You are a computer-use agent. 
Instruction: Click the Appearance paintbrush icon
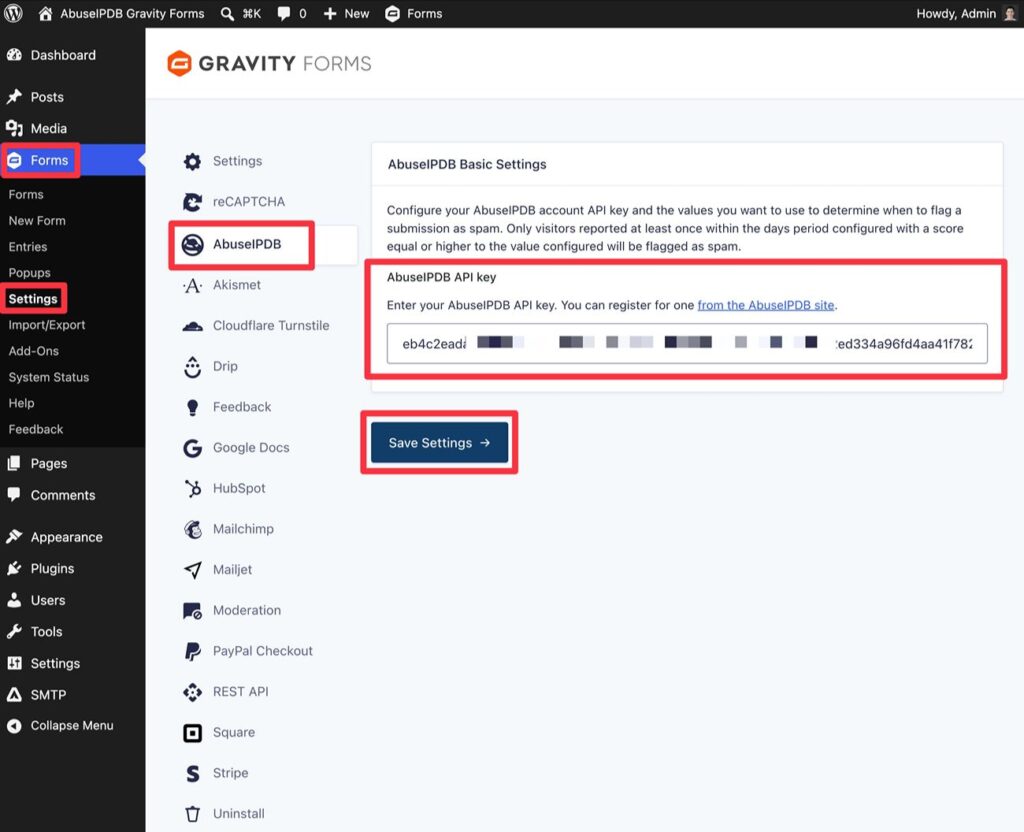[14, 537]
